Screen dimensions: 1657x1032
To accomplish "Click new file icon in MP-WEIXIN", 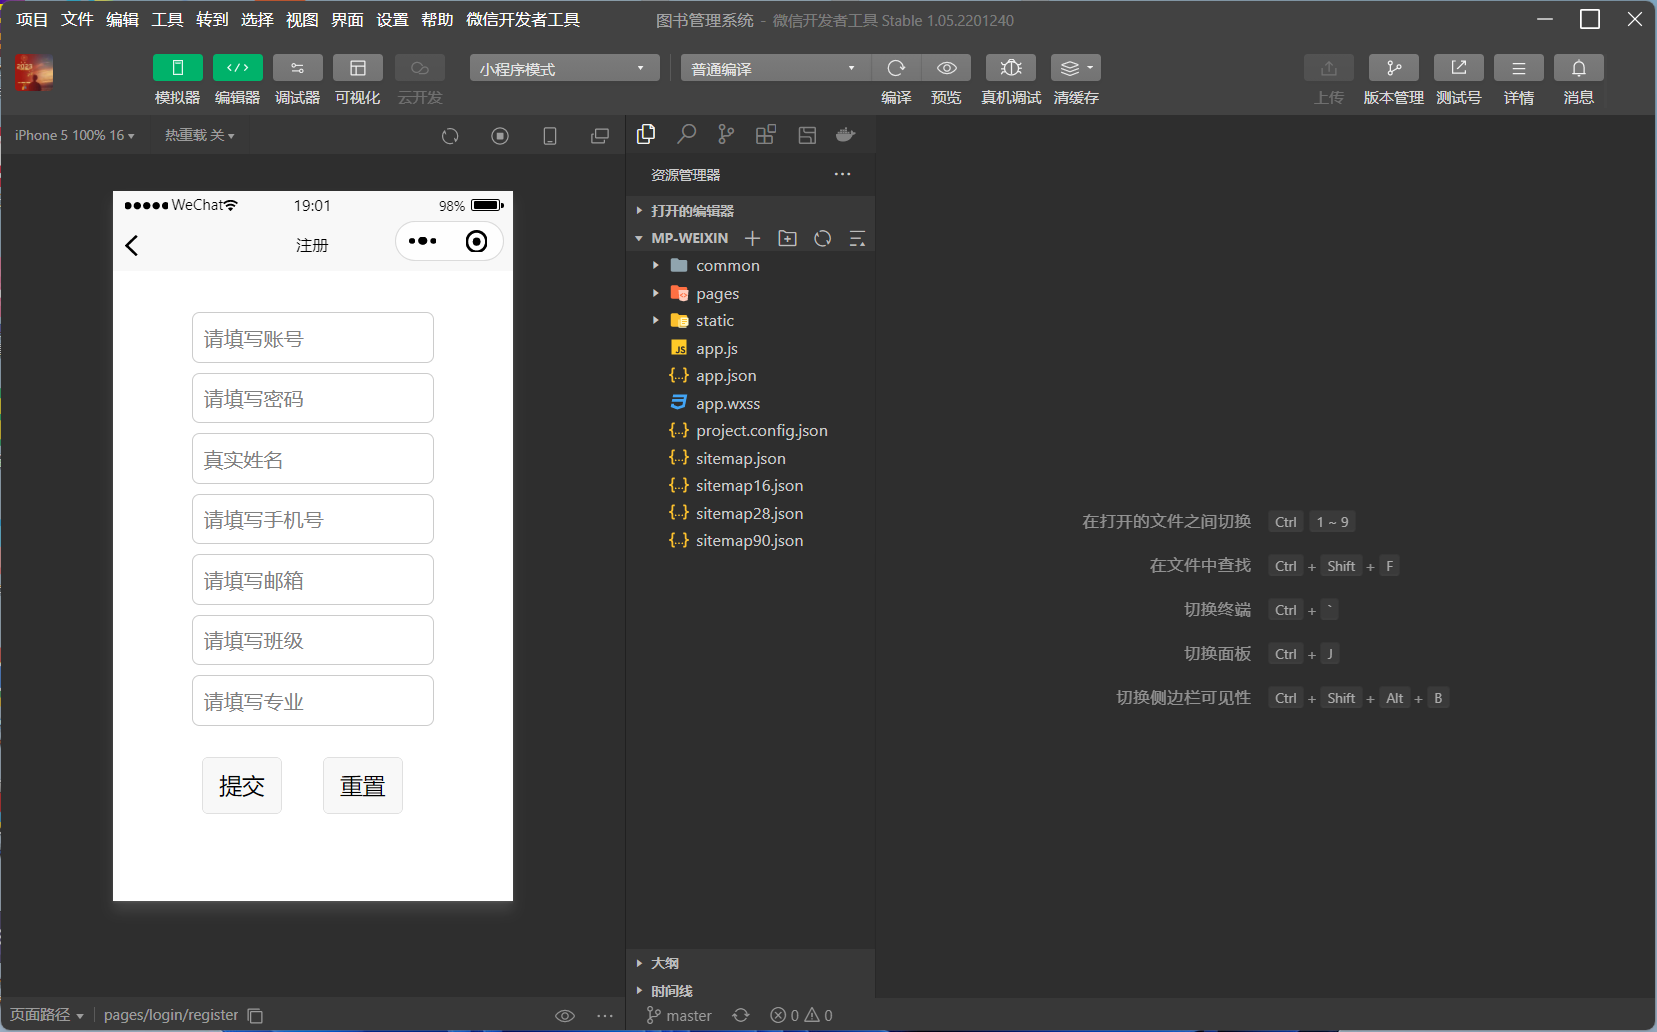I will pos(753,238).
